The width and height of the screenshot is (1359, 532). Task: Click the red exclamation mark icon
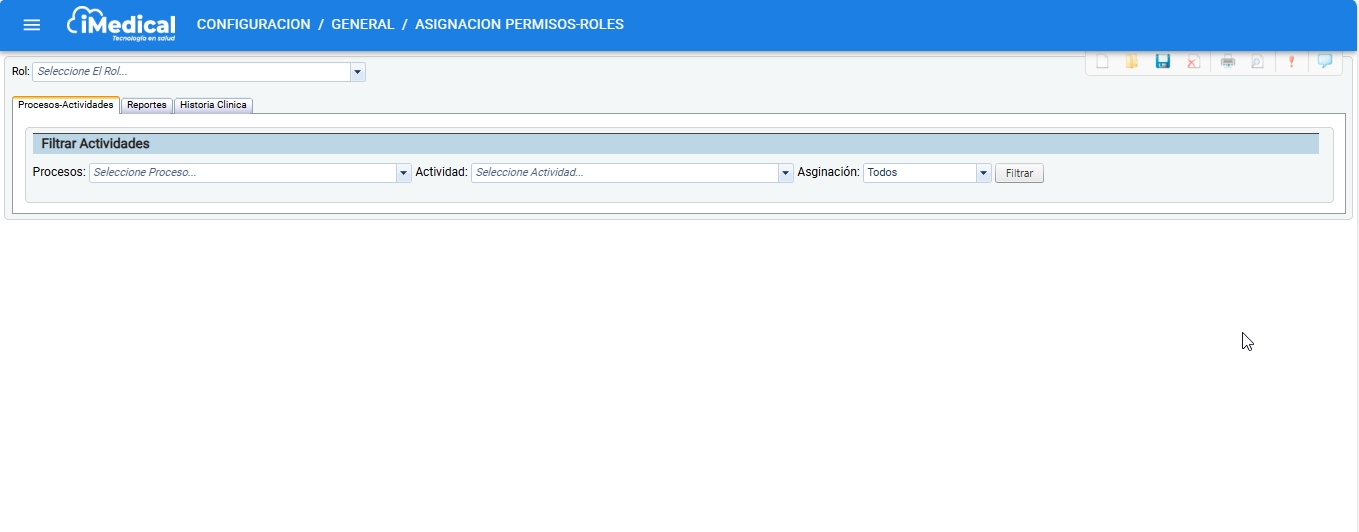tap(1291, 62)
